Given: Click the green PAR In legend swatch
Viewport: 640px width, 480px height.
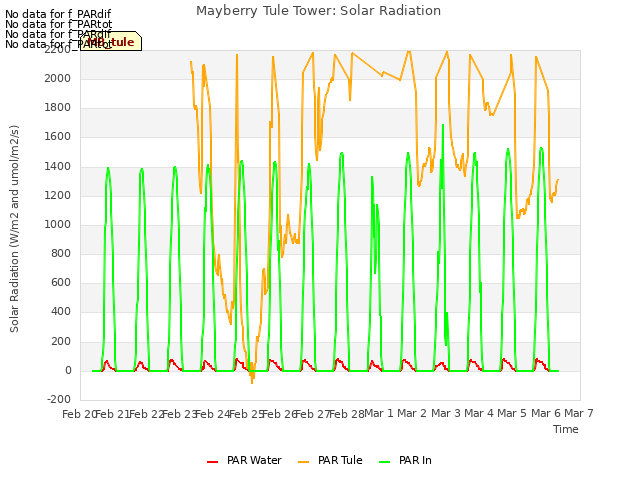Looking at the screenshot, I should 384,462.
